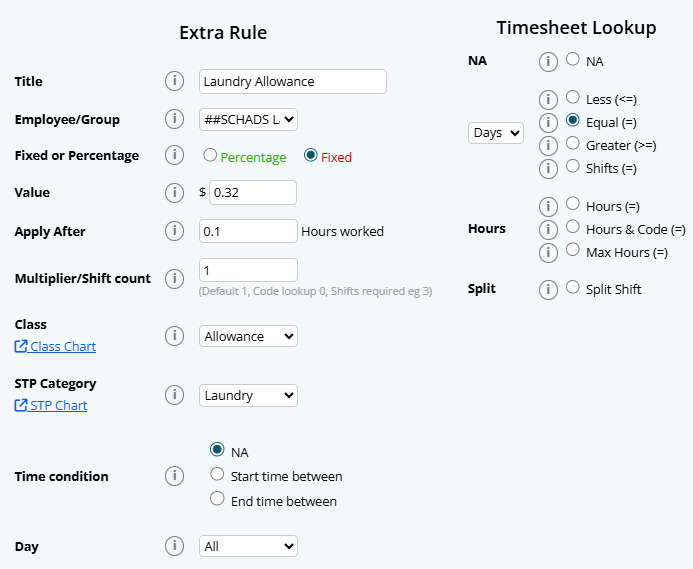Click the info icon next to Split Shift
This screenshot has height=569, width=693.
548,289
